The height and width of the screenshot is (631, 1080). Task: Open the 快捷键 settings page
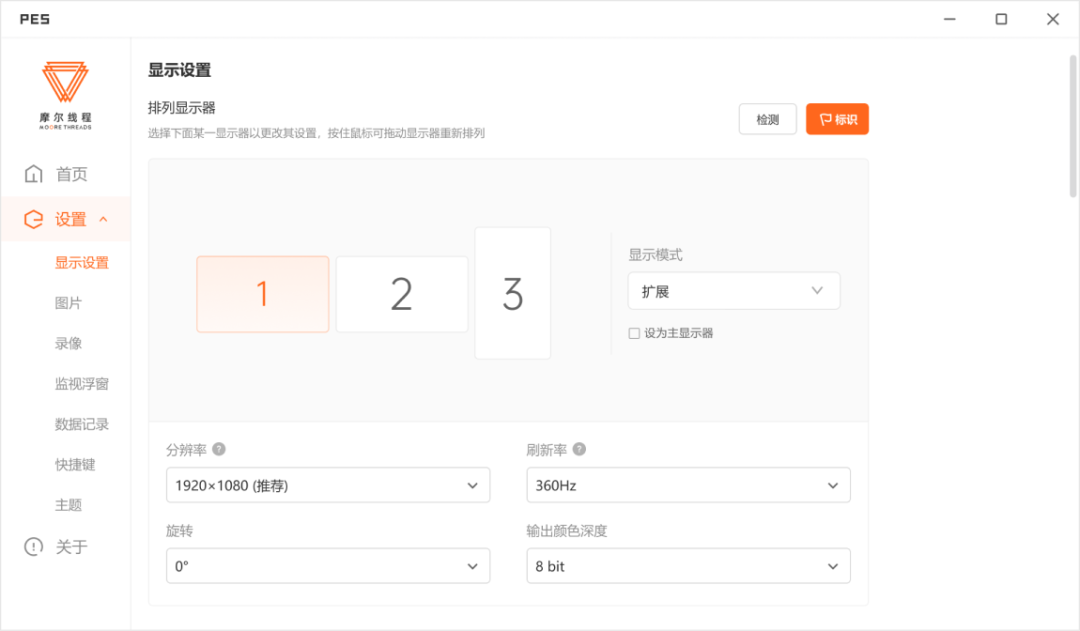[75, 464]
